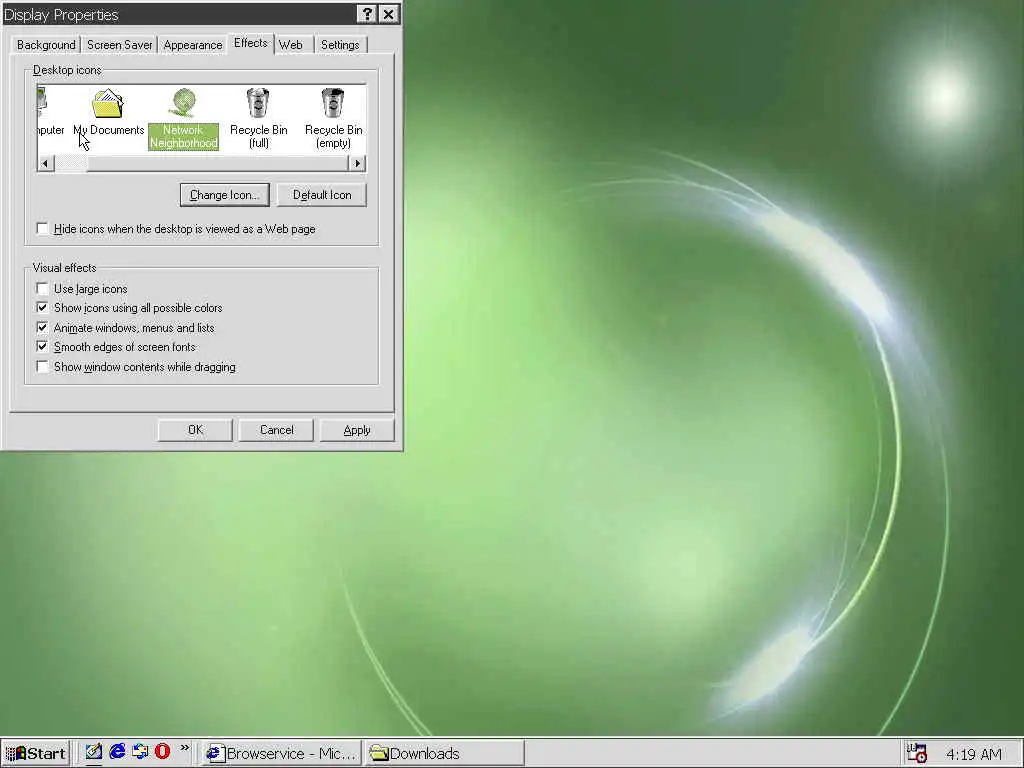1024x768 pixels.
Task: Select the Recycle Bin (full) icon
Action: coord(259,118)
